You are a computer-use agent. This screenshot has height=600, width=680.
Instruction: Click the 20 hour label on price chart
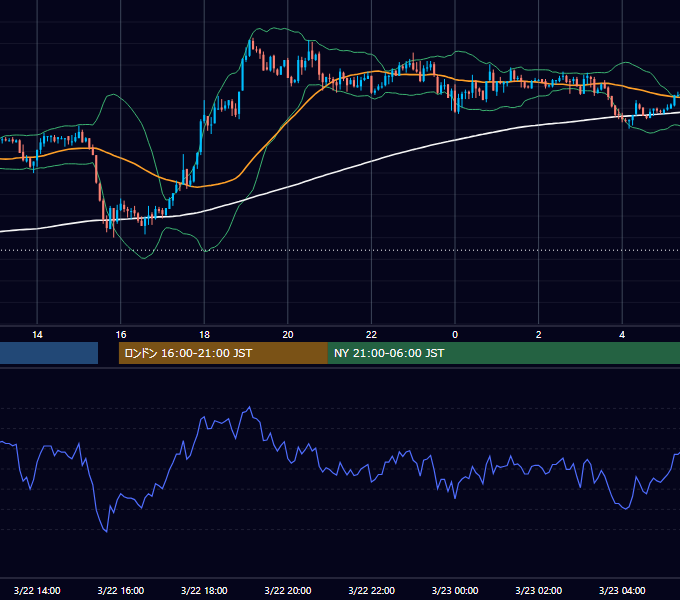pos(288,335)
